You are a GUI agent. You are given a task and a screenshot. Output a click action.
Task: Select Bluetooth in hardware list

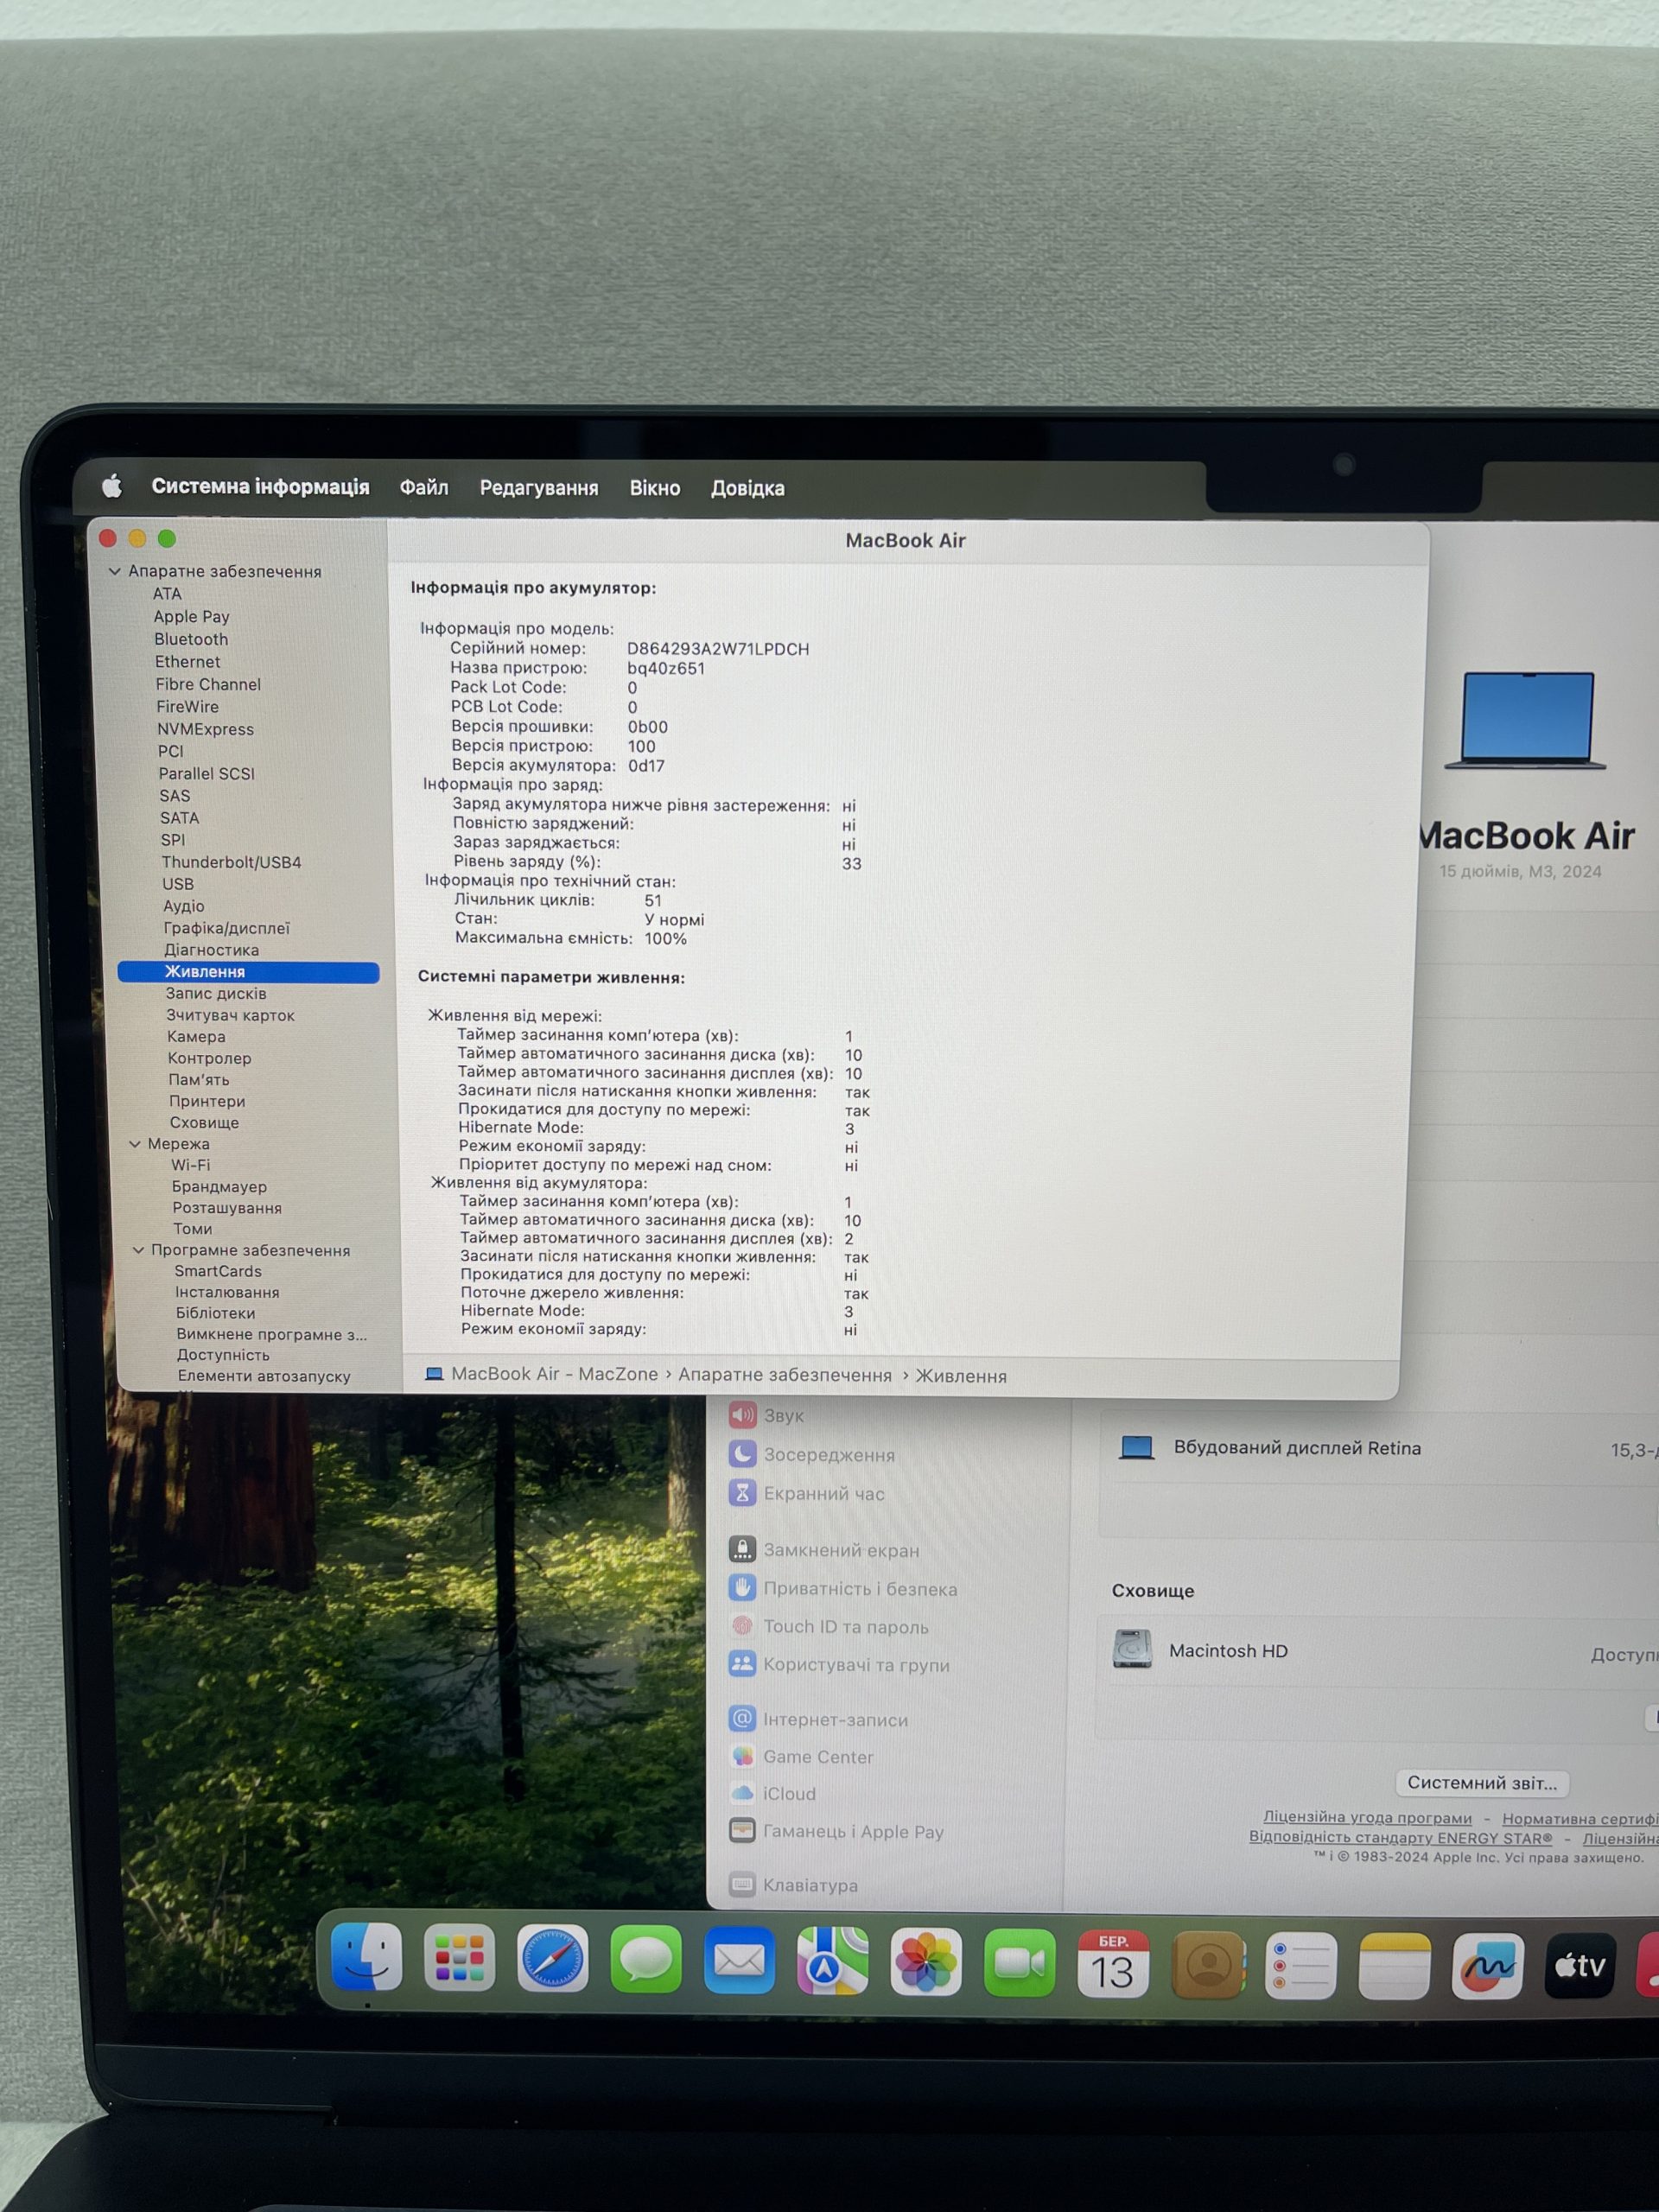pyautogui.click(x=191, y=639)
